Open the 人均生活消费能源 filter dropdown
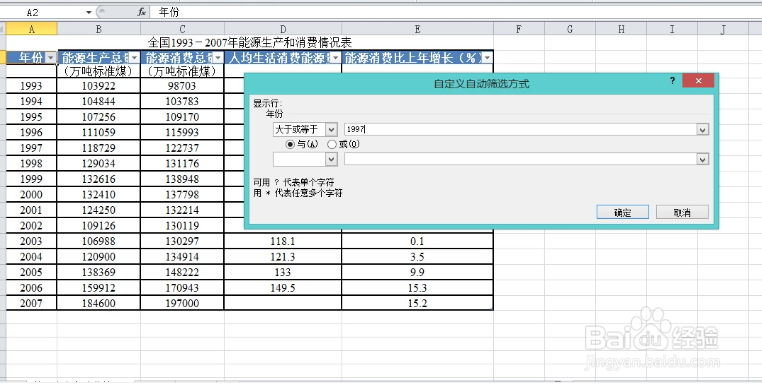 [x=336, y=58]
